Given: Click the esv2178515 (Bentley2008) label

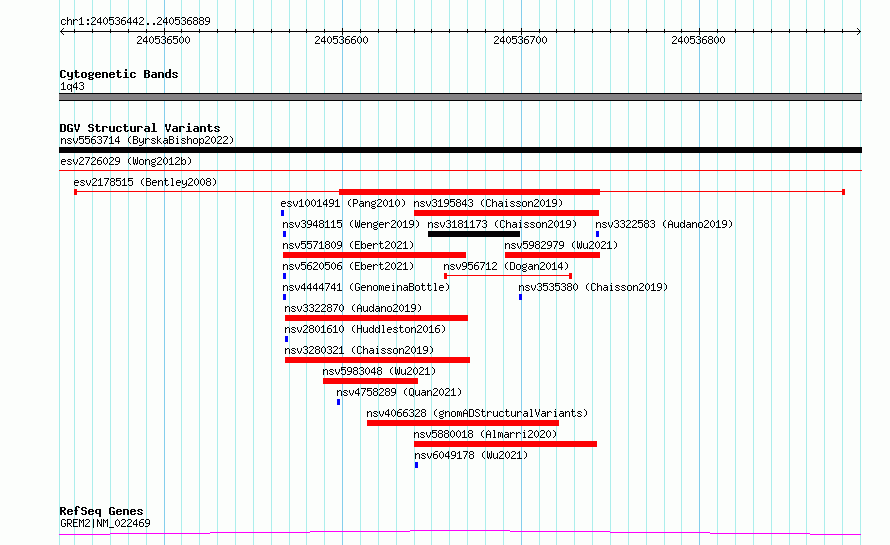Looking at the screenshot, I should pyautogui.click(x=145, y=182).
